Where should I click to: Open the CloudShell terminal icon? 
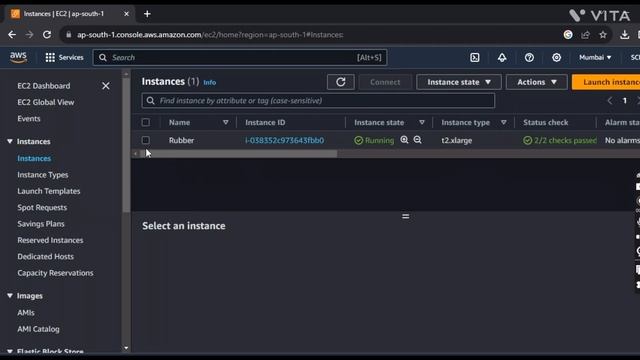pos(475,58)
